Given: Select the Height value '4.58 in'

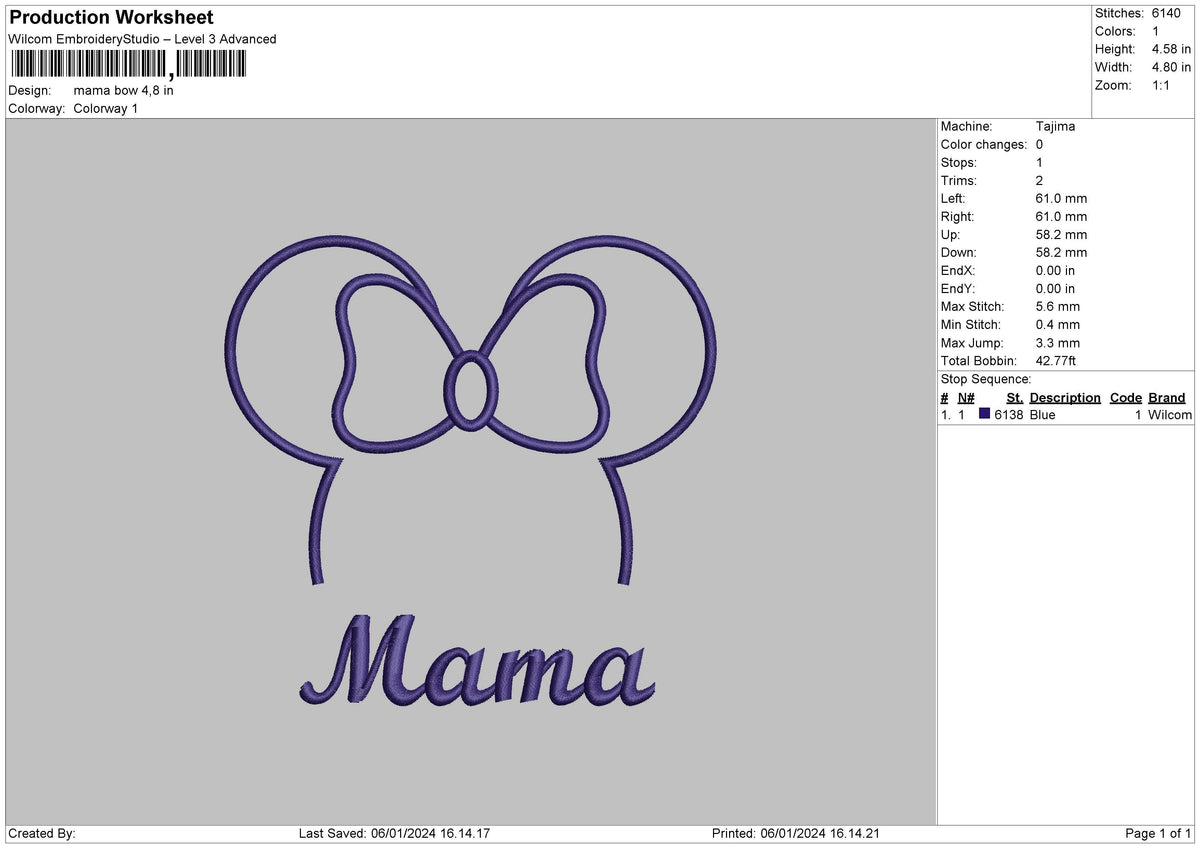Looking at the screenshot, I should coord(1171,49).
